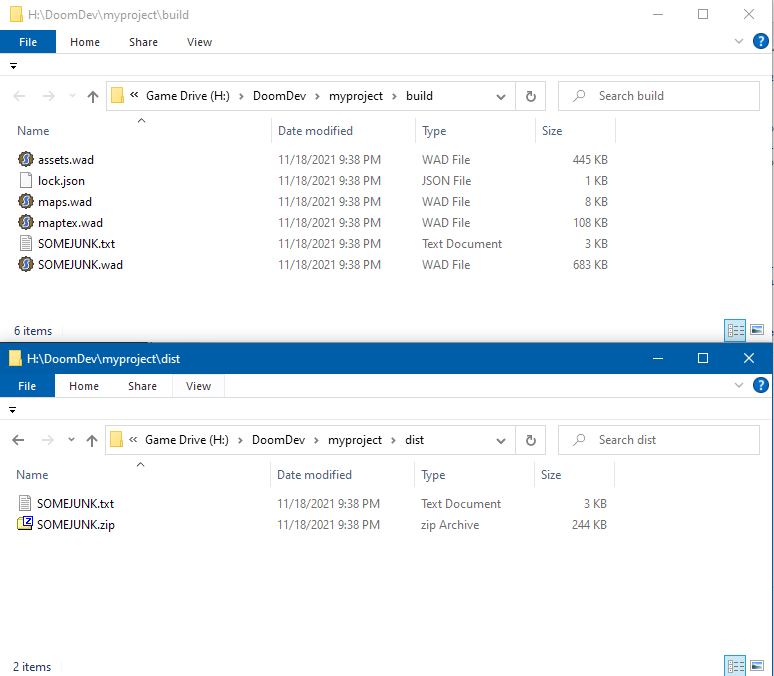The height and width of the screenshot is (676, 774).
Task: Refresh the build folder
Action: pyautogui.click(x=531, y=96)
